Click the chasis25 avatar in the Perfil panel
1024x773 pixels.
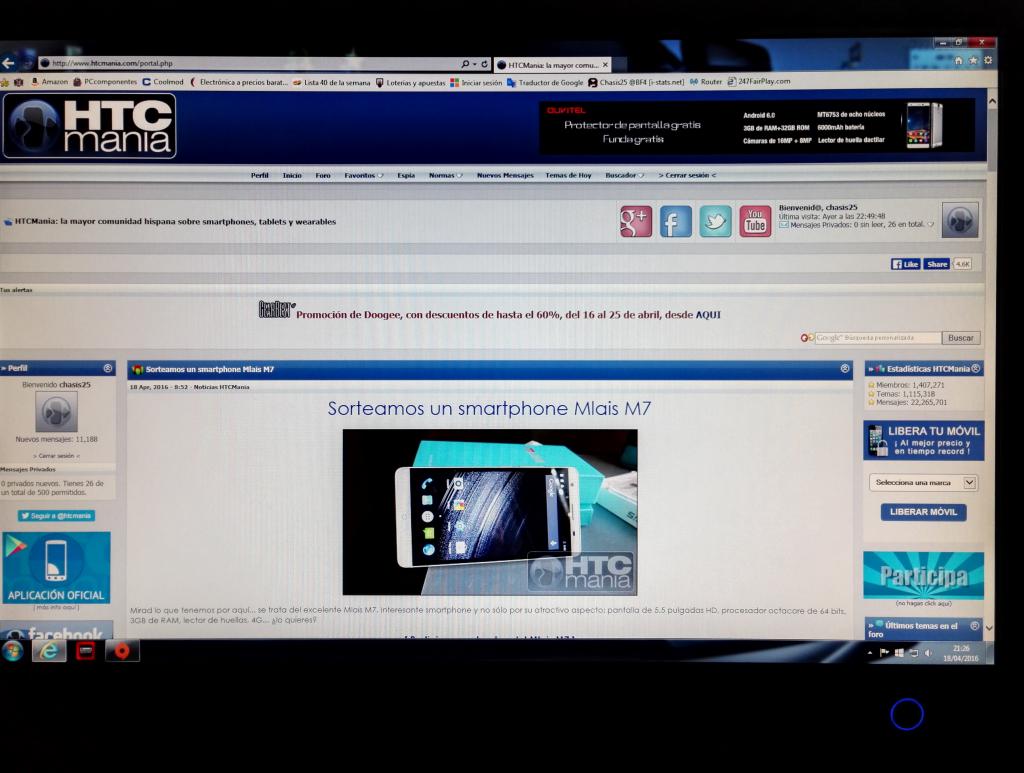pyautogui.click(x=56, y=411)
